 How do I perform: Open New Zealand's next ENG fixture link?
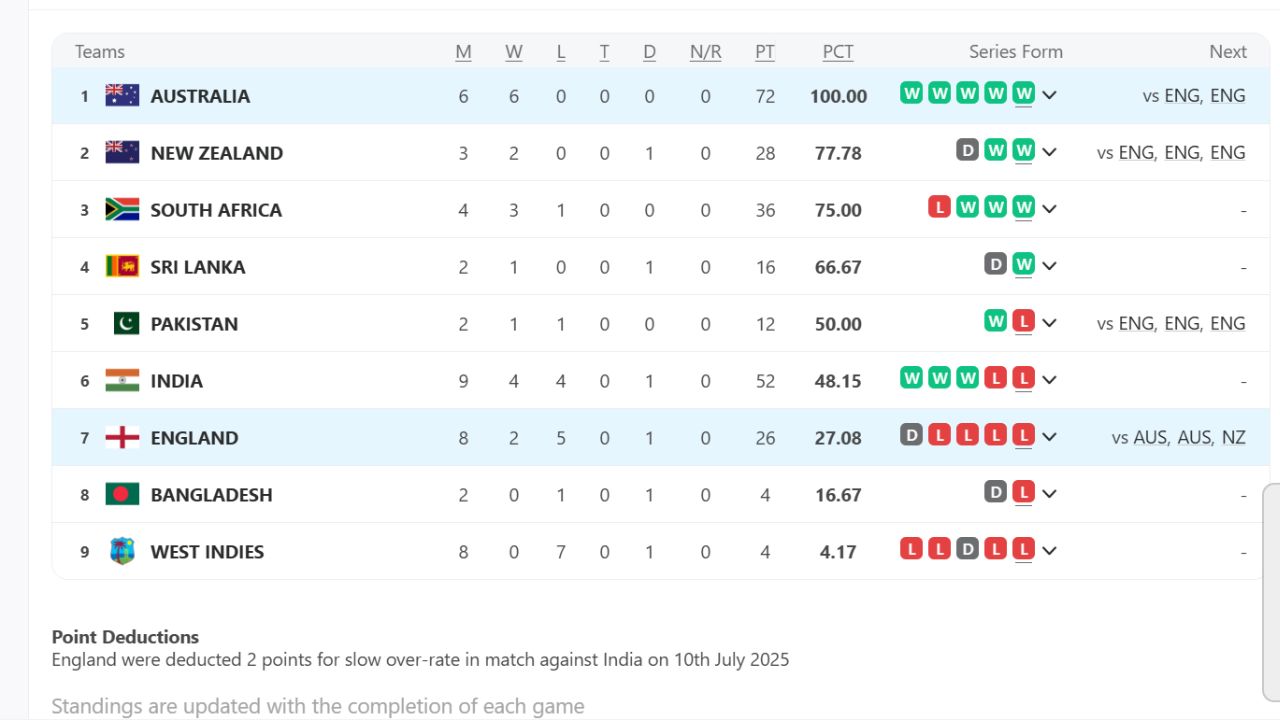tap(1136, 152)
